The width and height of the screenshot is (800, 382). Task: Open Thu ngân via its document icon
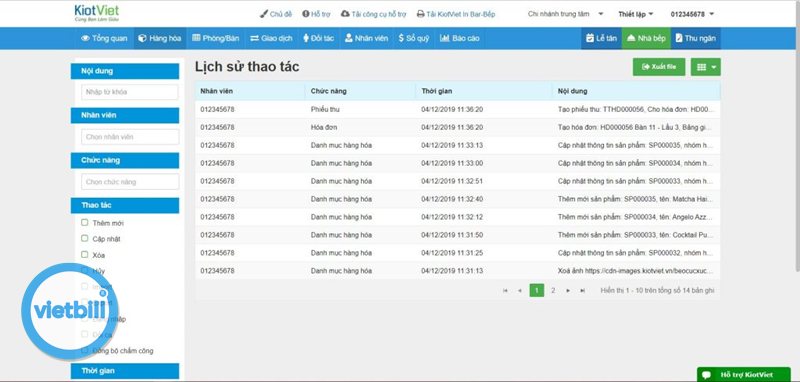[679, 38]
